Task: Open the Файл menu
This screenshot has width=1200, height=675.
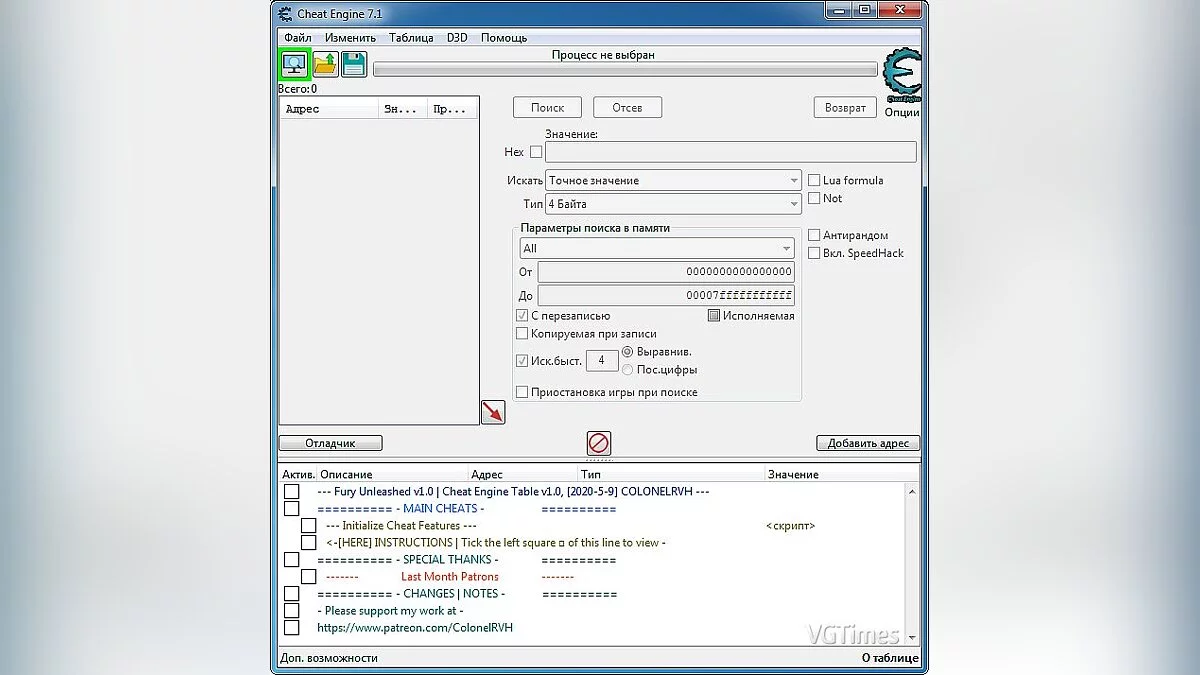Action: tap(296, 37)
